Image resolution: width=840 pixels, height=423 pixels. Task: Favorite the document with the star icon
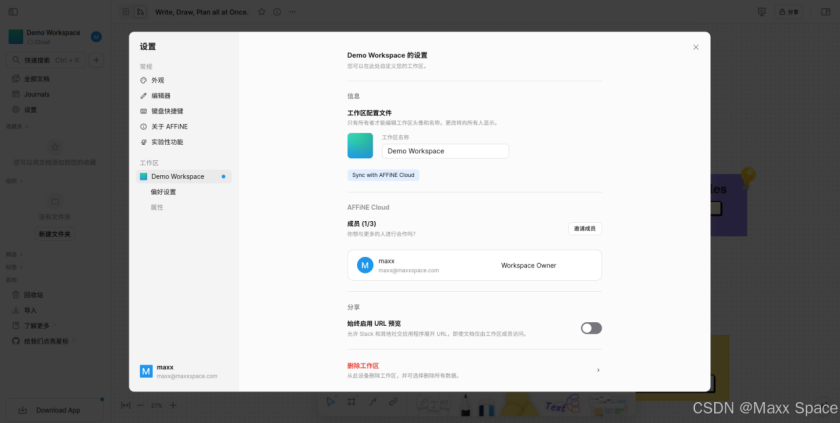coord(261,12)
